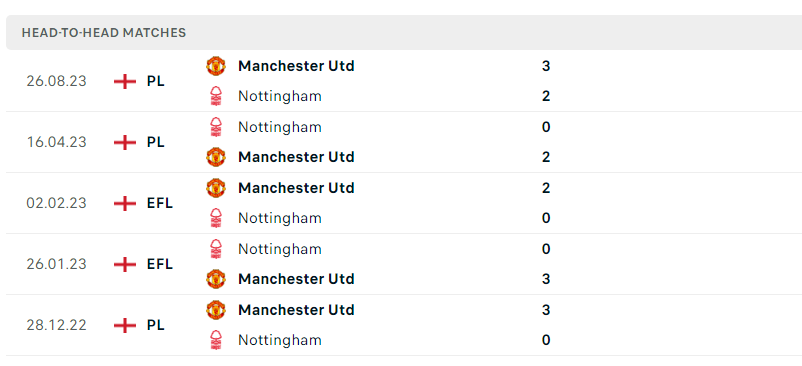Open Manchester Utd name in 02.02.23 match

(296, 188)
